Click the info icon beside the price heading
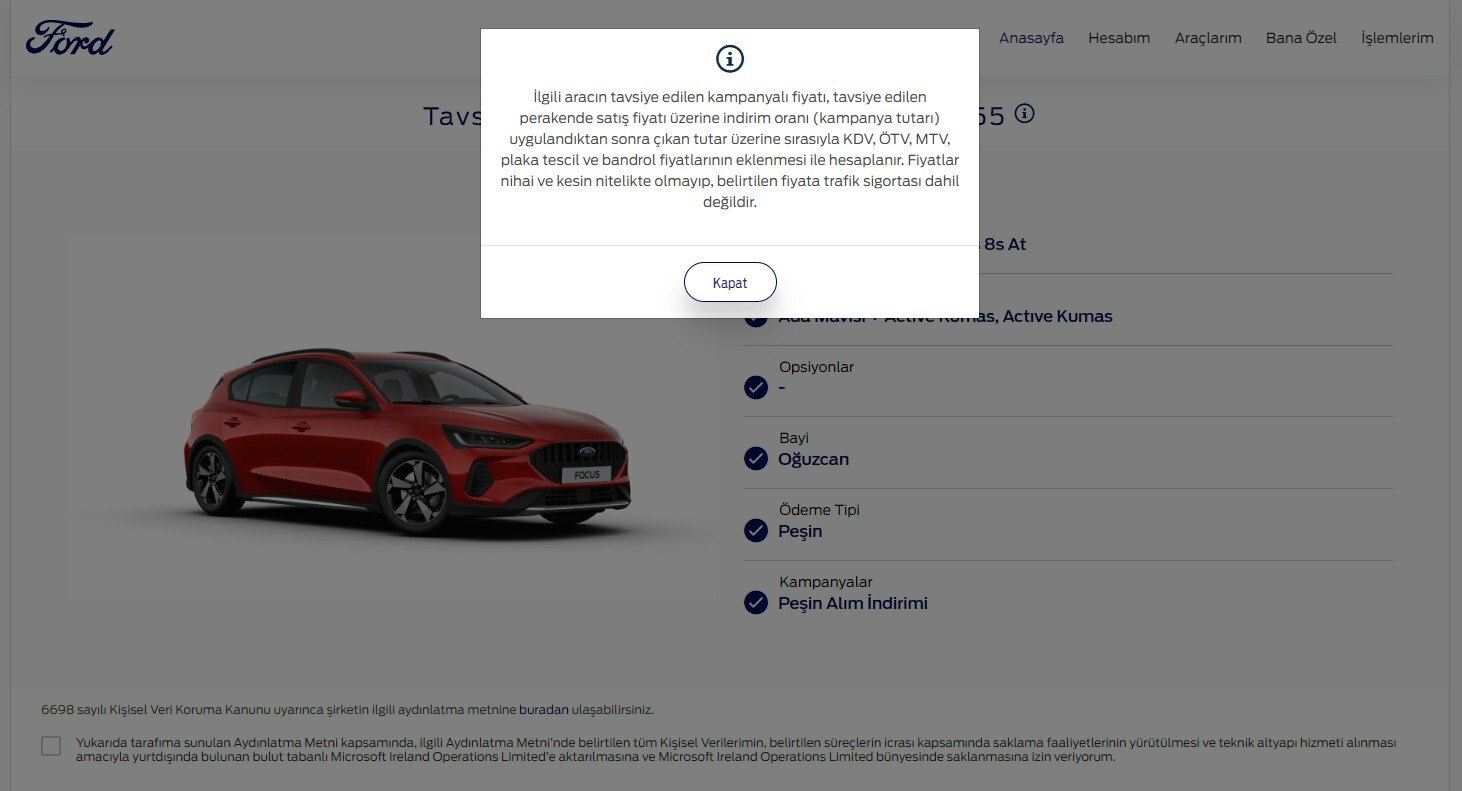1462x791 pixels. 1024,113
